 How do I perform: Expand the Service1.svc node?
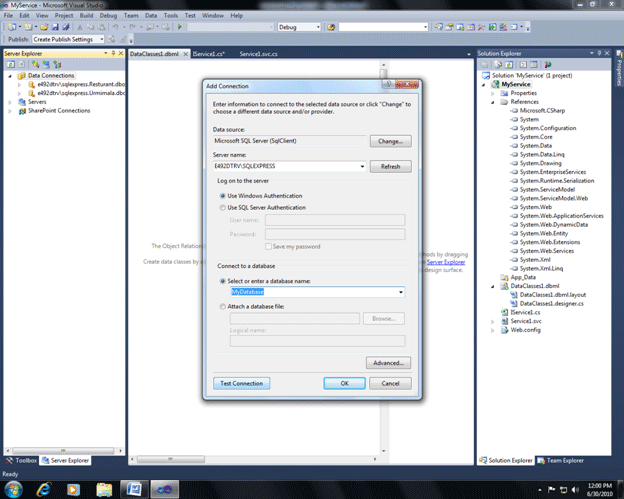coord(493,321)
